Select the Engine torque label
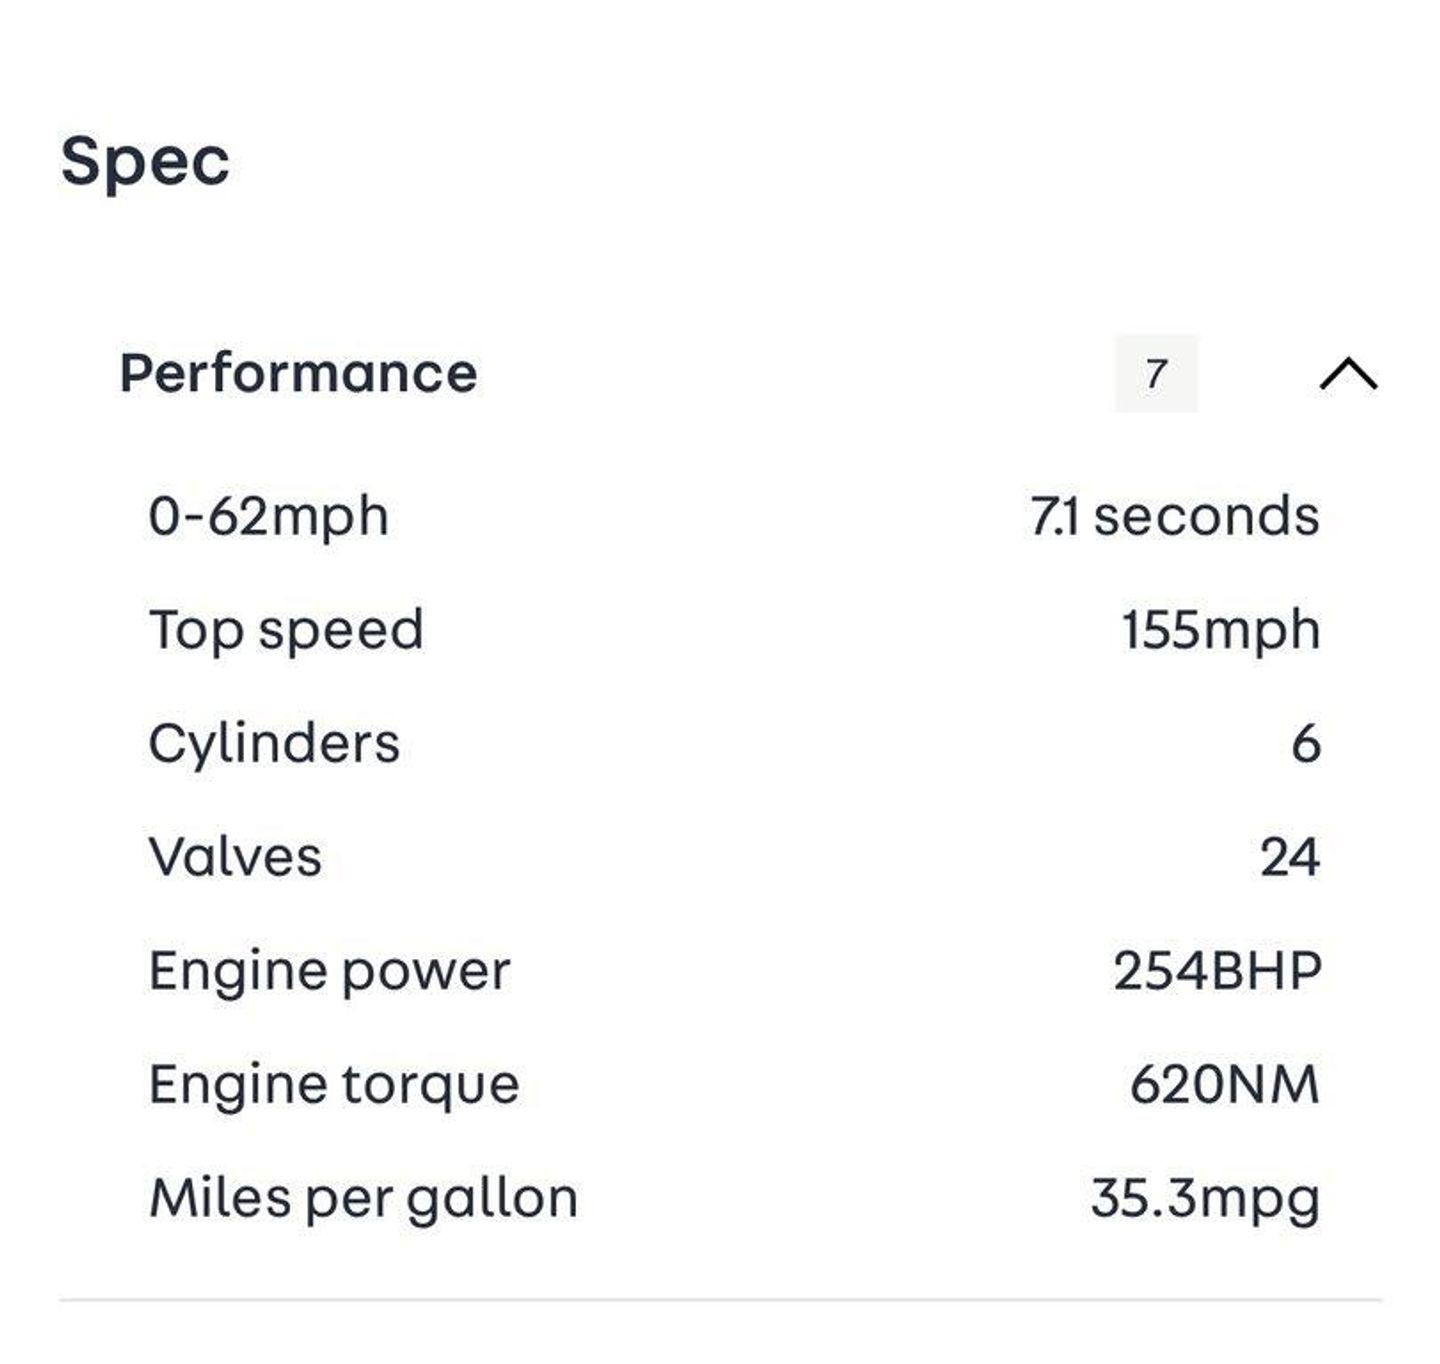The height and width of the screenshot is (1364, 1440). pyautogui.click(x=334, y=1084)
